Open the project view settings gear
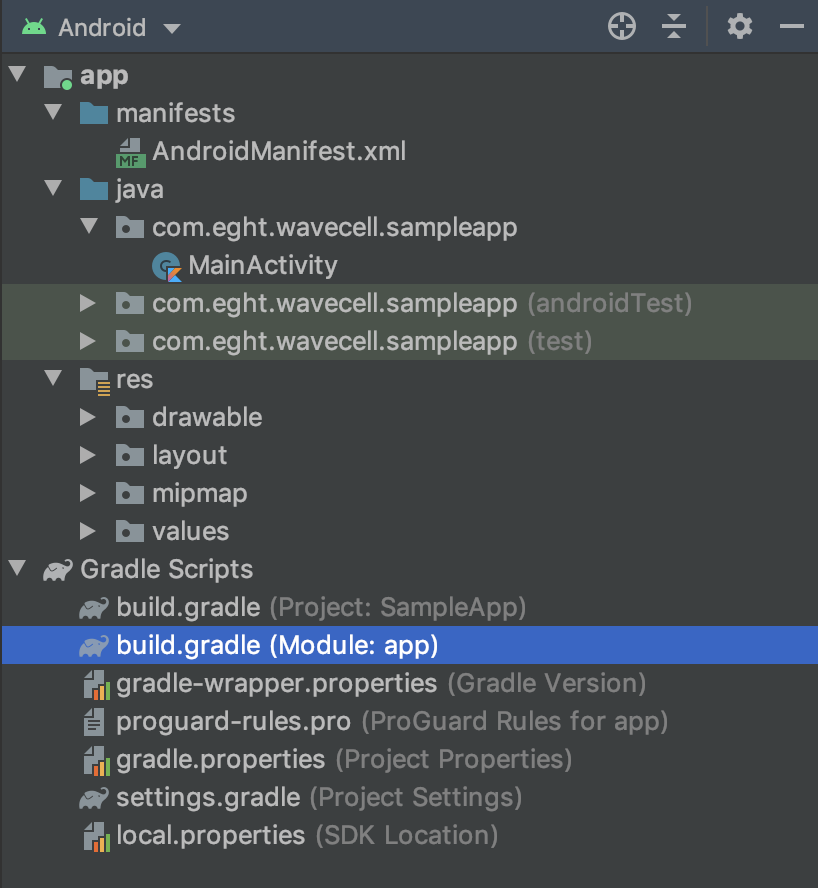818x888 pixels. click(x=739, y=27)
